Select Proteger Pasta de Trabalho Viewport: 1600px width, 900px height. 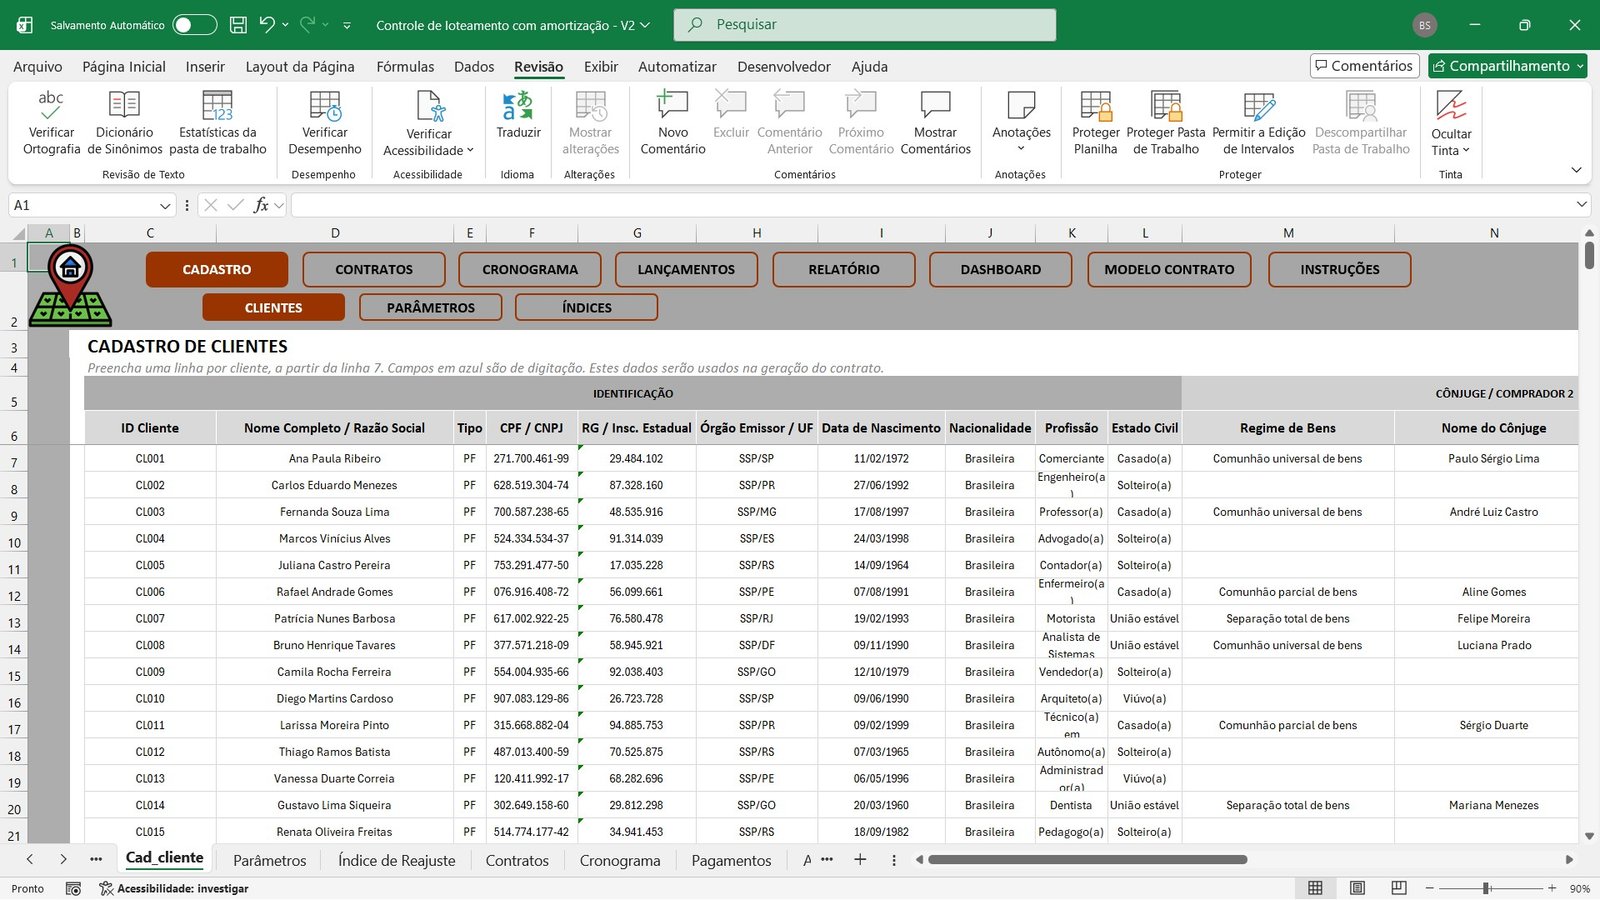pyautogui.click(x=1166, y=122)
